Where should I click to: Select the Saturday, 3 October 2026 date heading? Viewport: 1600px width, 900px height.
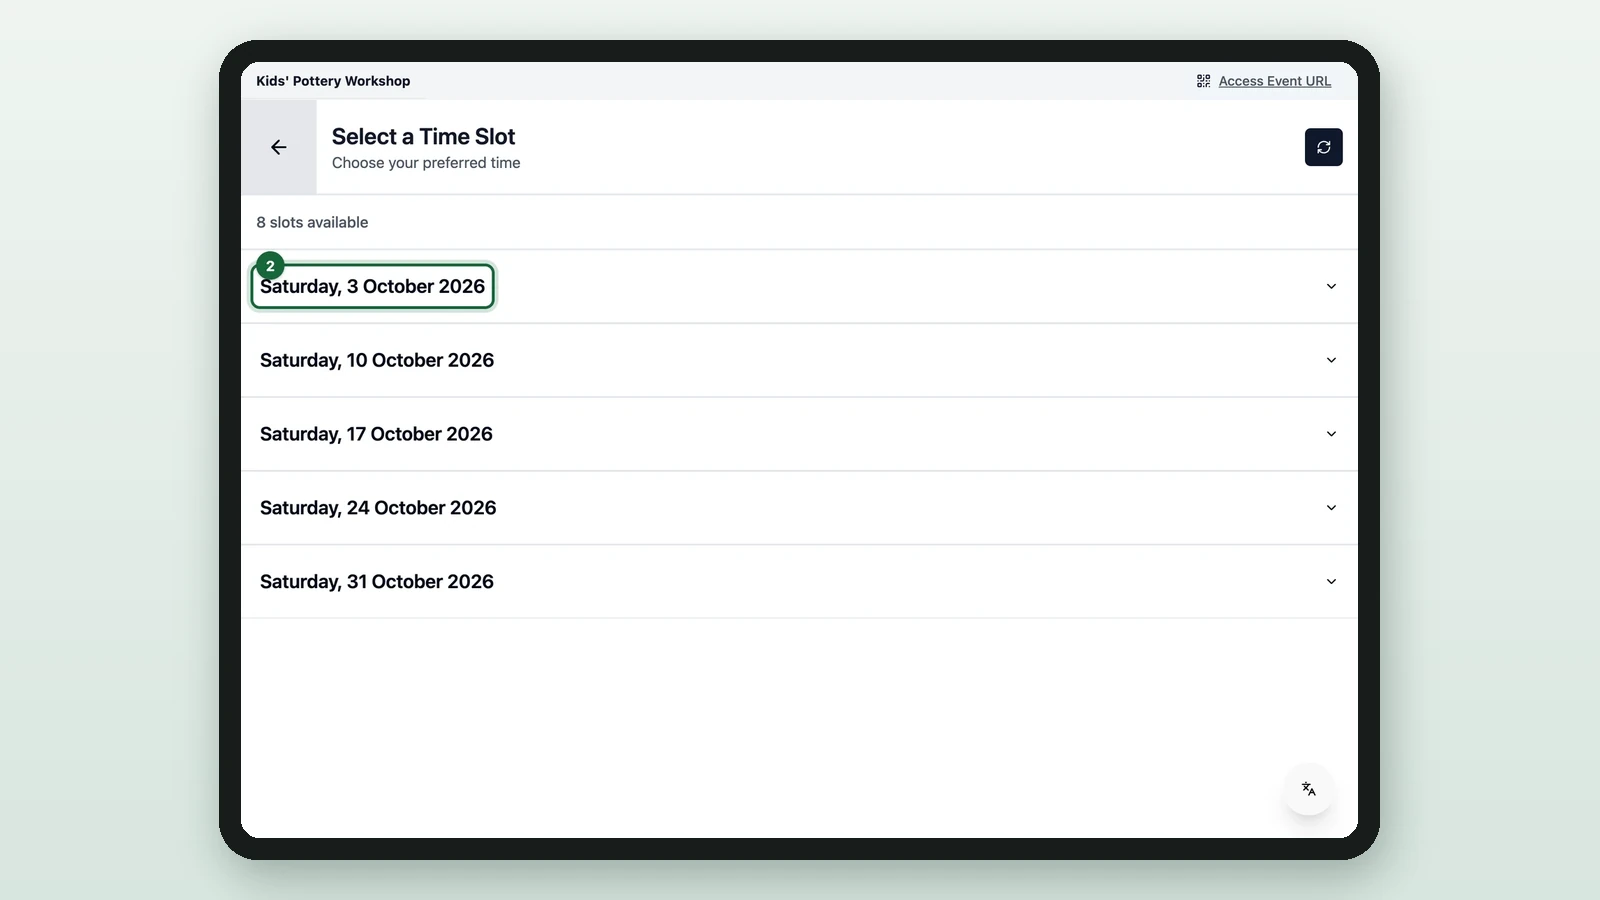tap(373, 287)
